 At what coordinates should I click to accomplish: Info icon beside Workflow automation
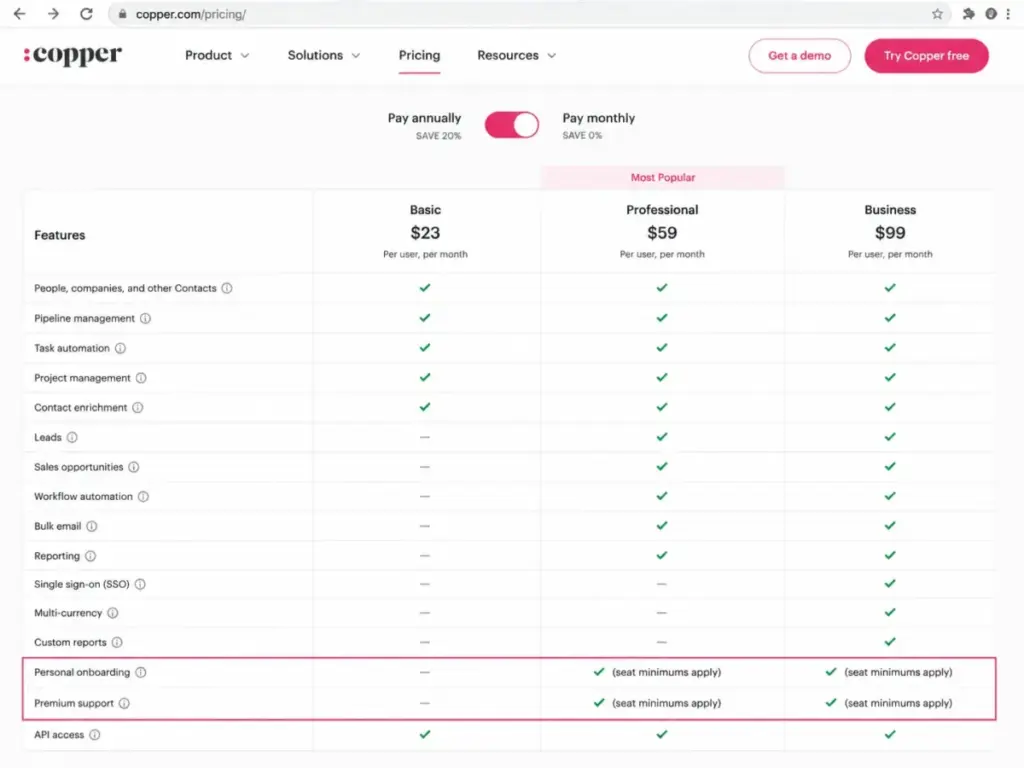pos(143,496)
